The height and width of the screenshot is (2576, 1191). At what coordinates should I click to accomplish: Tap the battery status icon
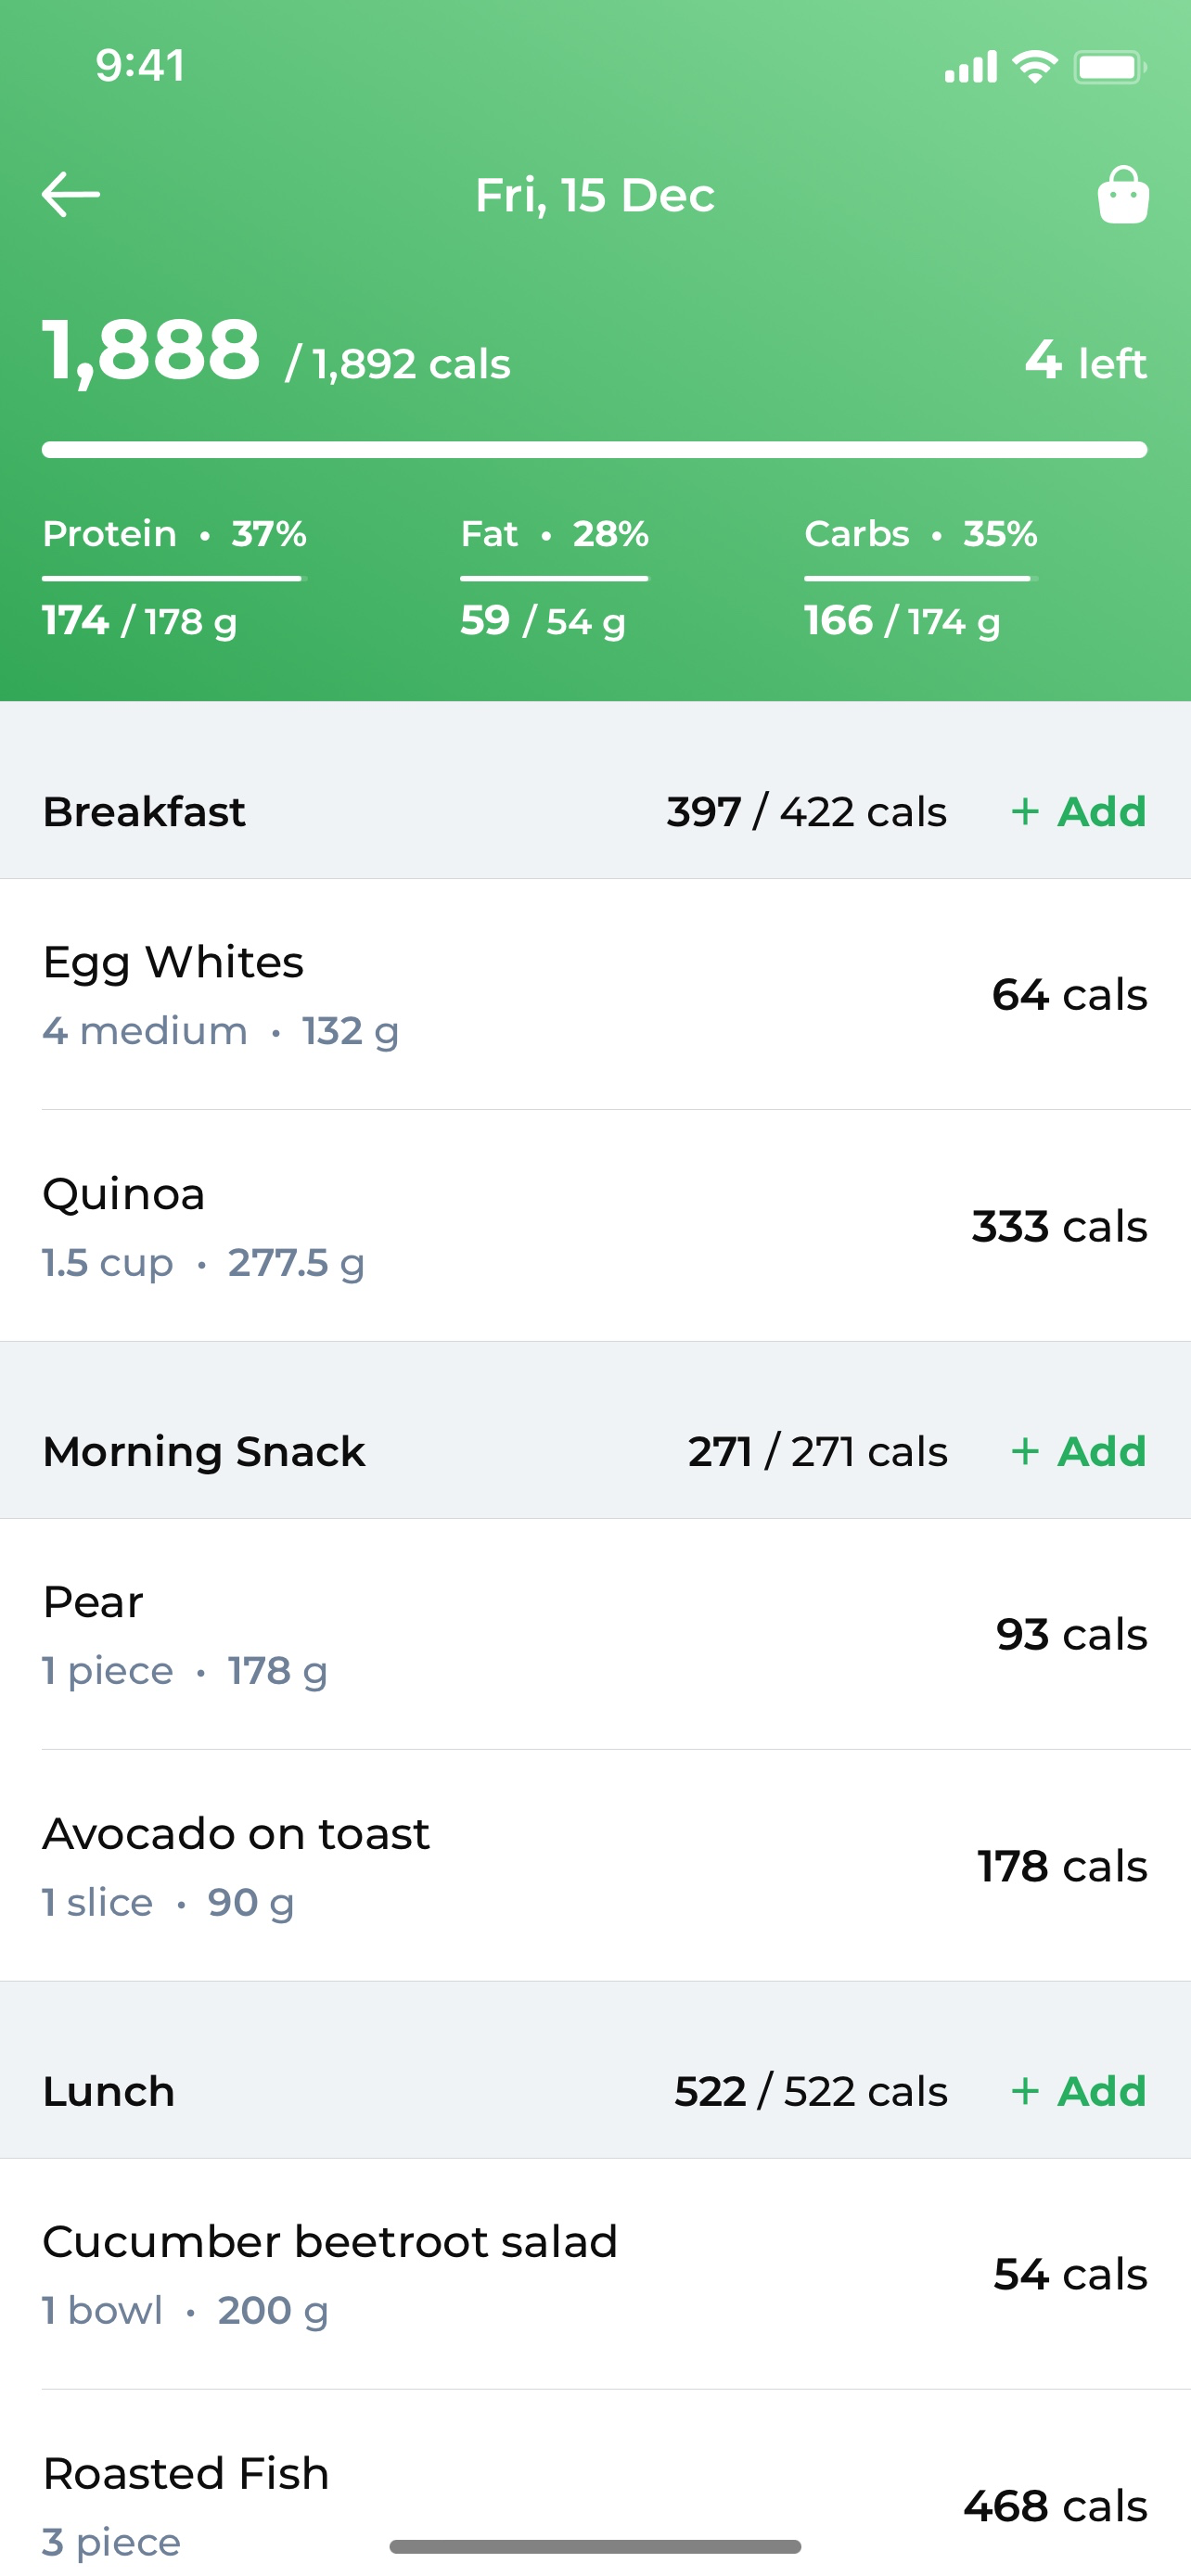(x=1110, y=67)
